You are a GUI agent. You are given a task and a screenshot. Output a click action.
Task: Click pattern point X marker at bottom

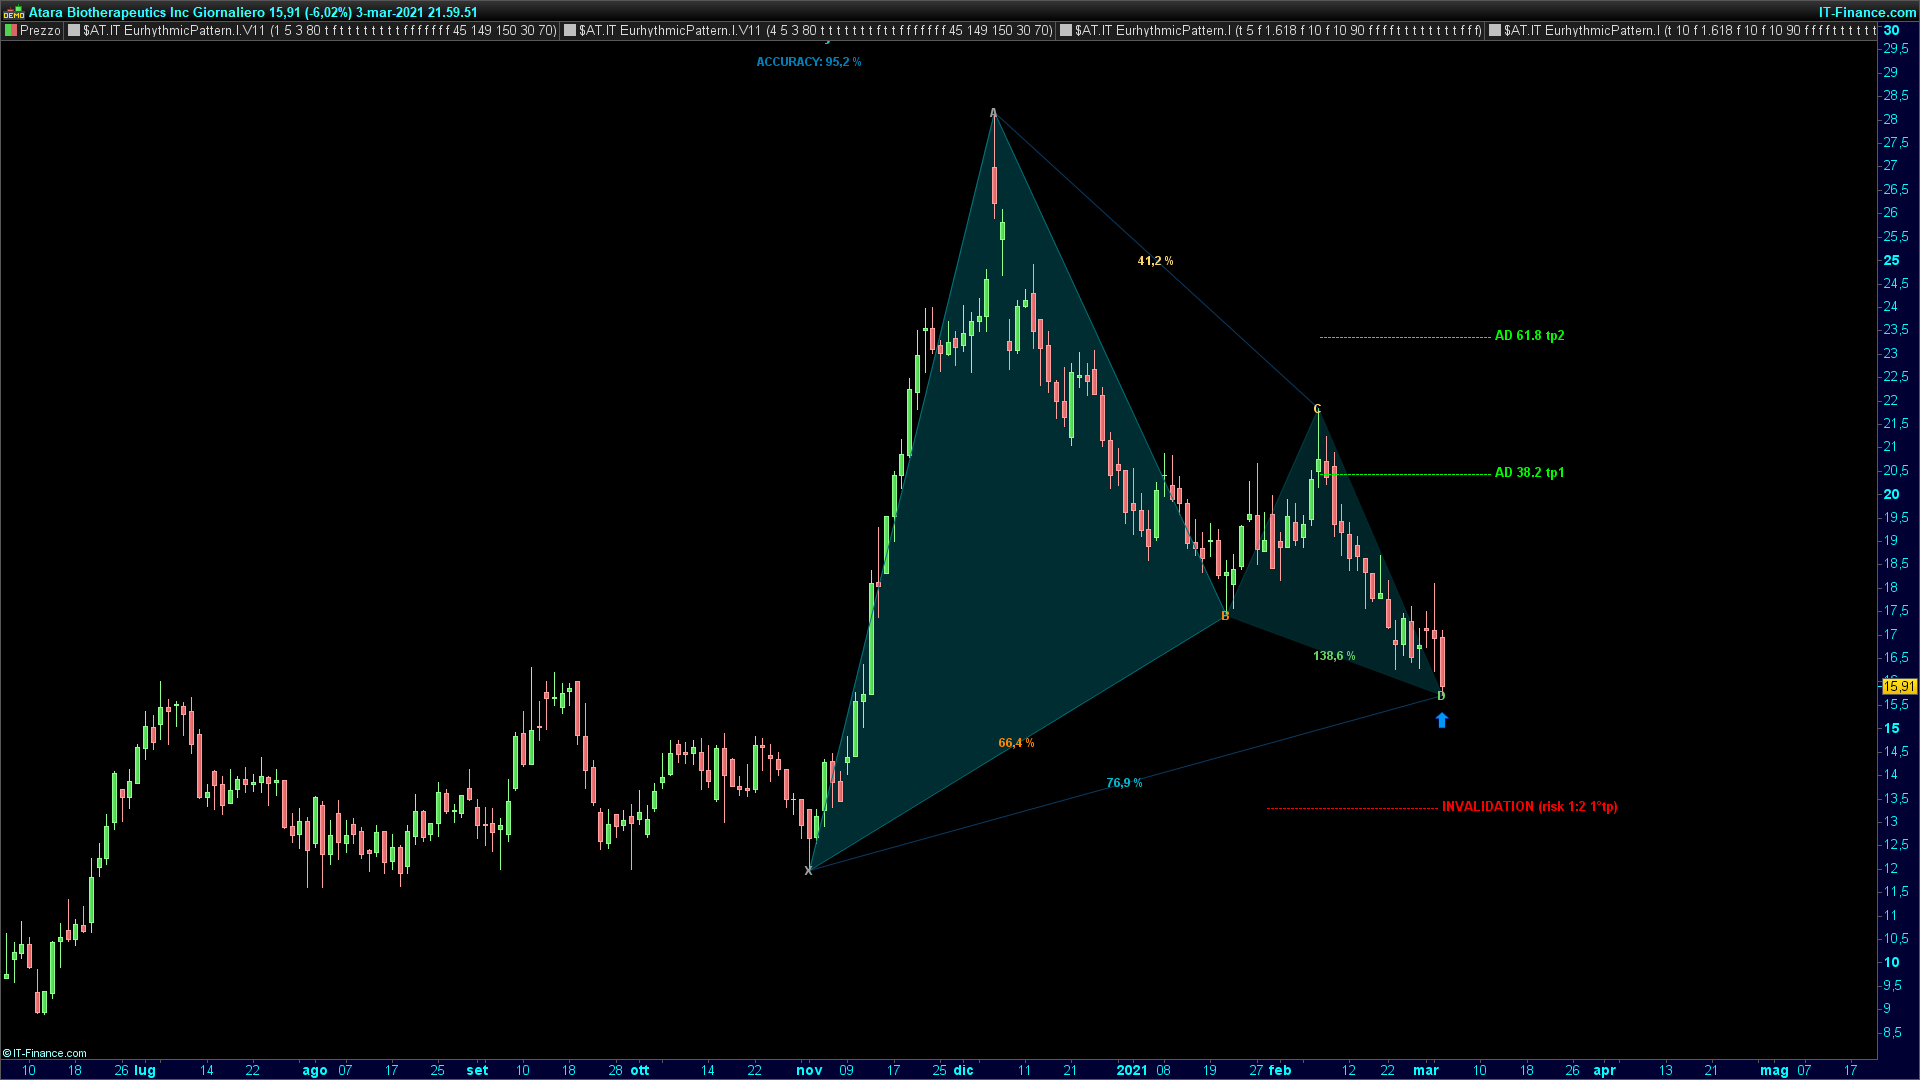[808, 871]
